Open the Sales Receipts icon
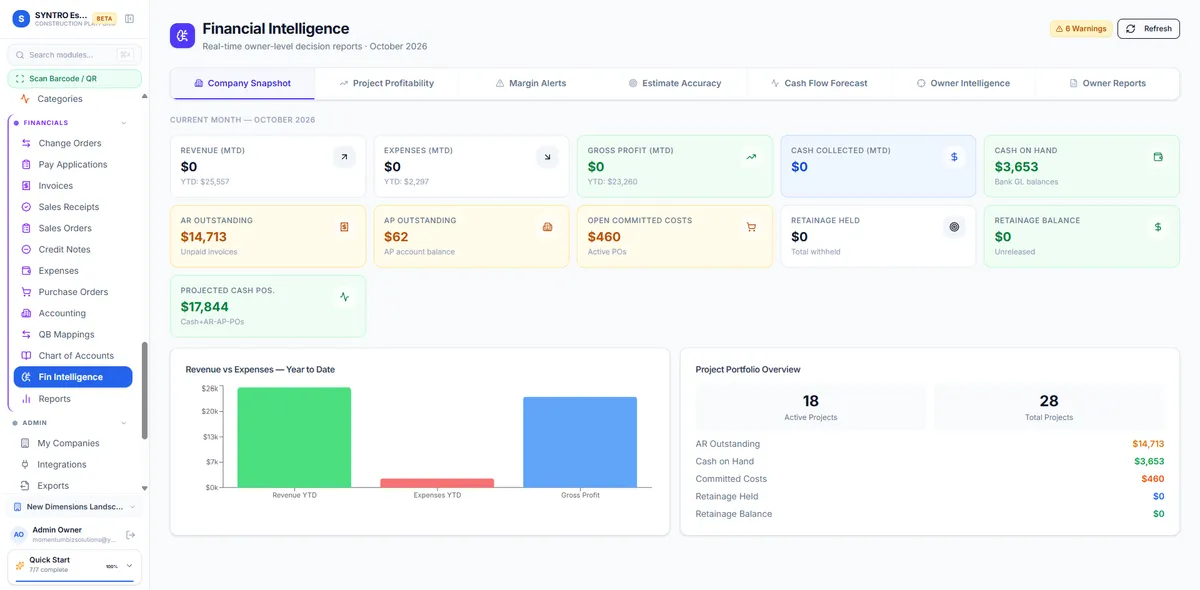The width and height of the screenshot is (1200, 590). (x=27, y=207)
